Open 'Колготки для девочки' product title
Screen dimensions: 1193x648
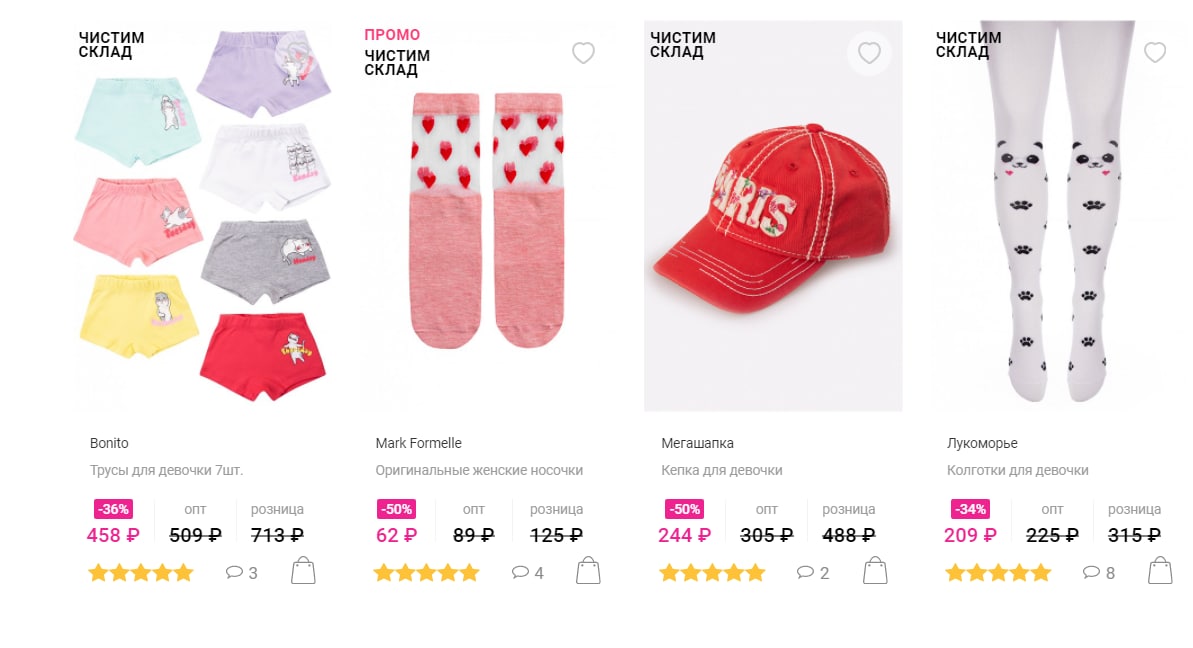point(1017,471)
